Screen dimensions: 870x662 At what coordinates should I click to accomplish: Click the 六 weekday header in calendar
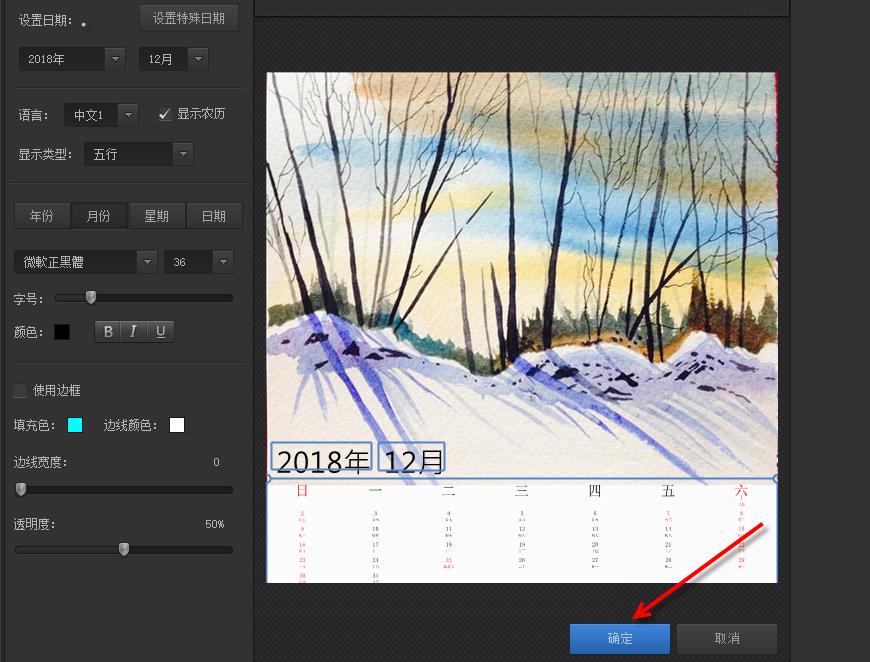pos(741,491)
